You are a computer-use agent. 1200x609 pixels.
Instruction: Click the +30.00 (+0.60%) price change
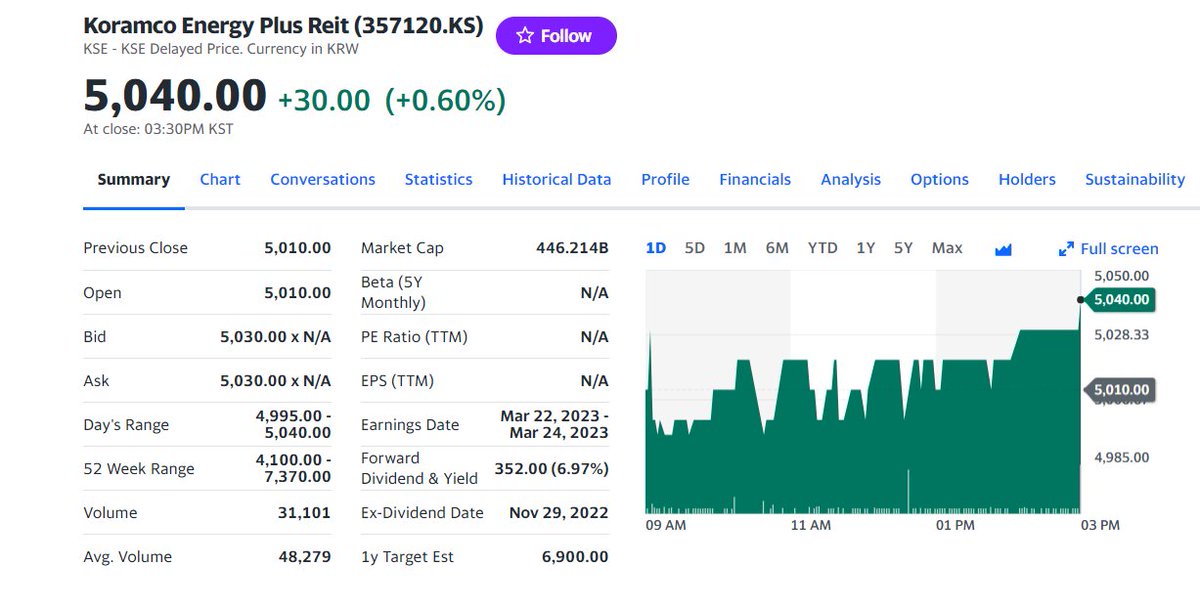point(391,100)
